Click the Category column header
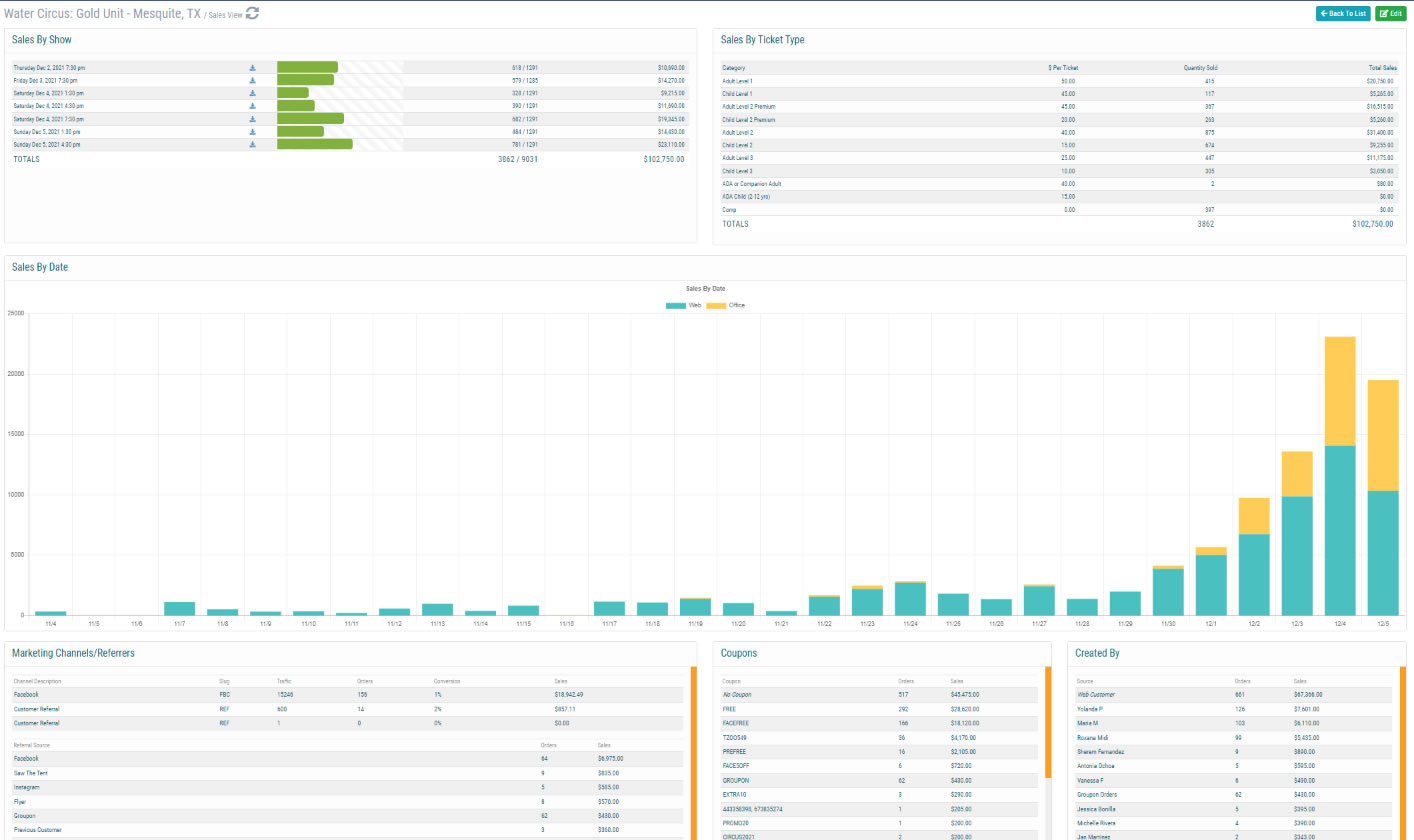Viewport: 1414px width, 840px height. pos(734,67)
